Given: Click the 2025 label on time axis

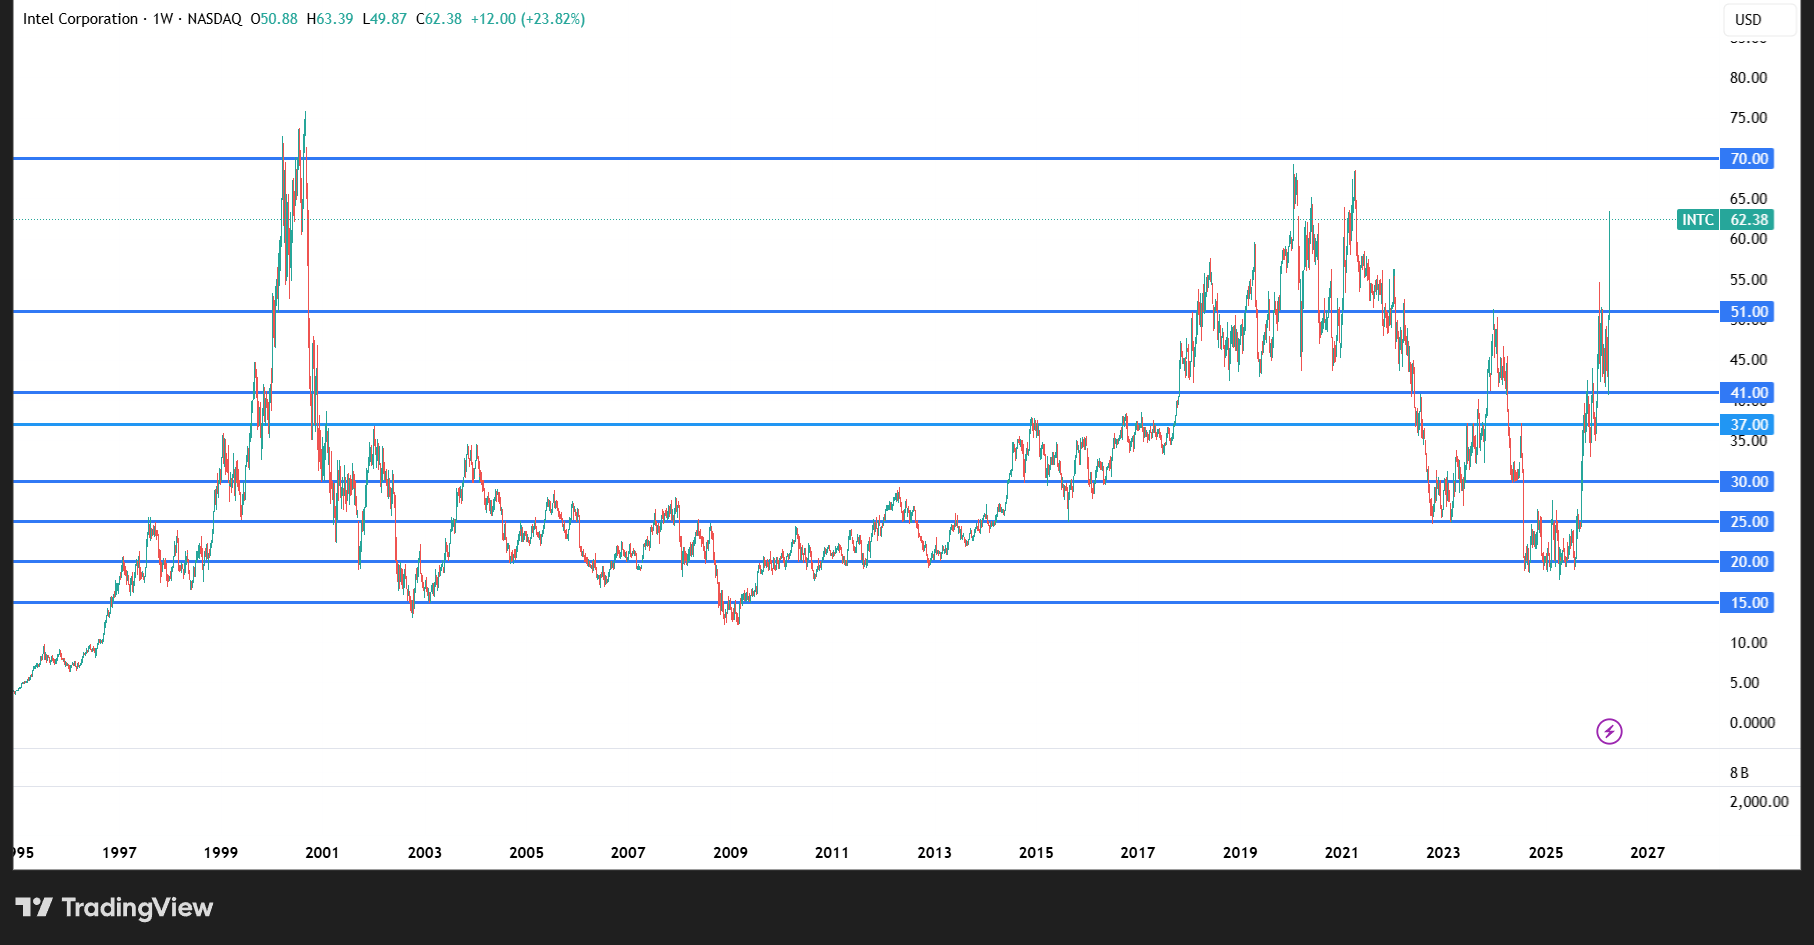Looking at the screenshot, I should tap(1546, 852).
